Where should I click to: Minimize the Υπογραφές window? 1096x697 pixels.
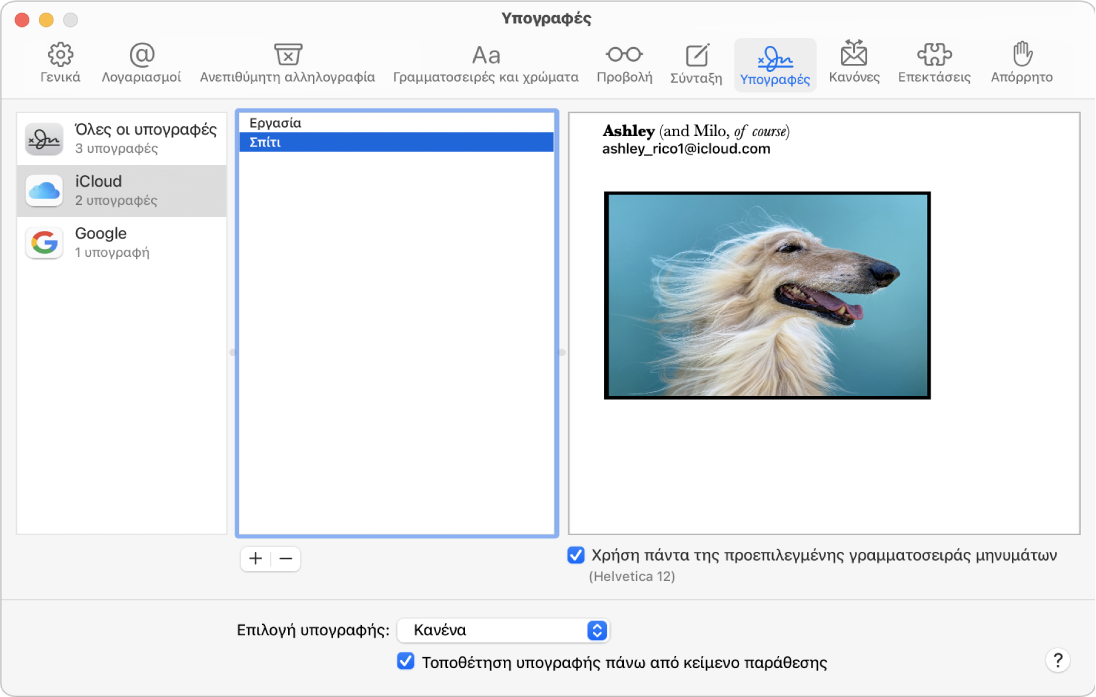point(46,20)
